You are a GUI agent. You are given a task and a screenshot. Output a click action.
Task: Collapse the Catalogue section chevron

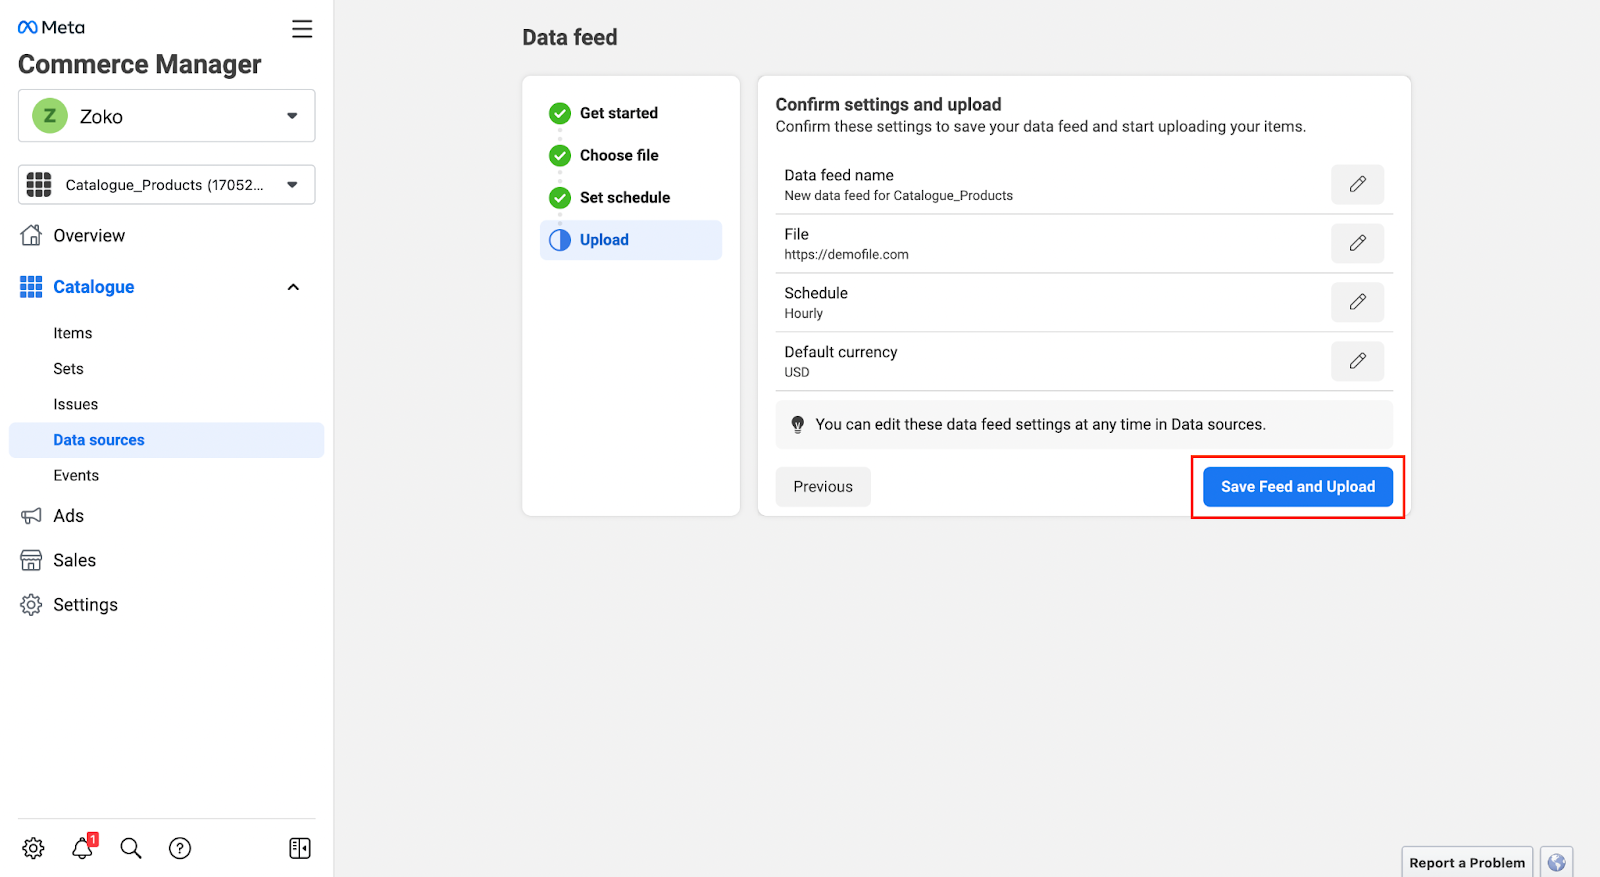click(293, 287)
